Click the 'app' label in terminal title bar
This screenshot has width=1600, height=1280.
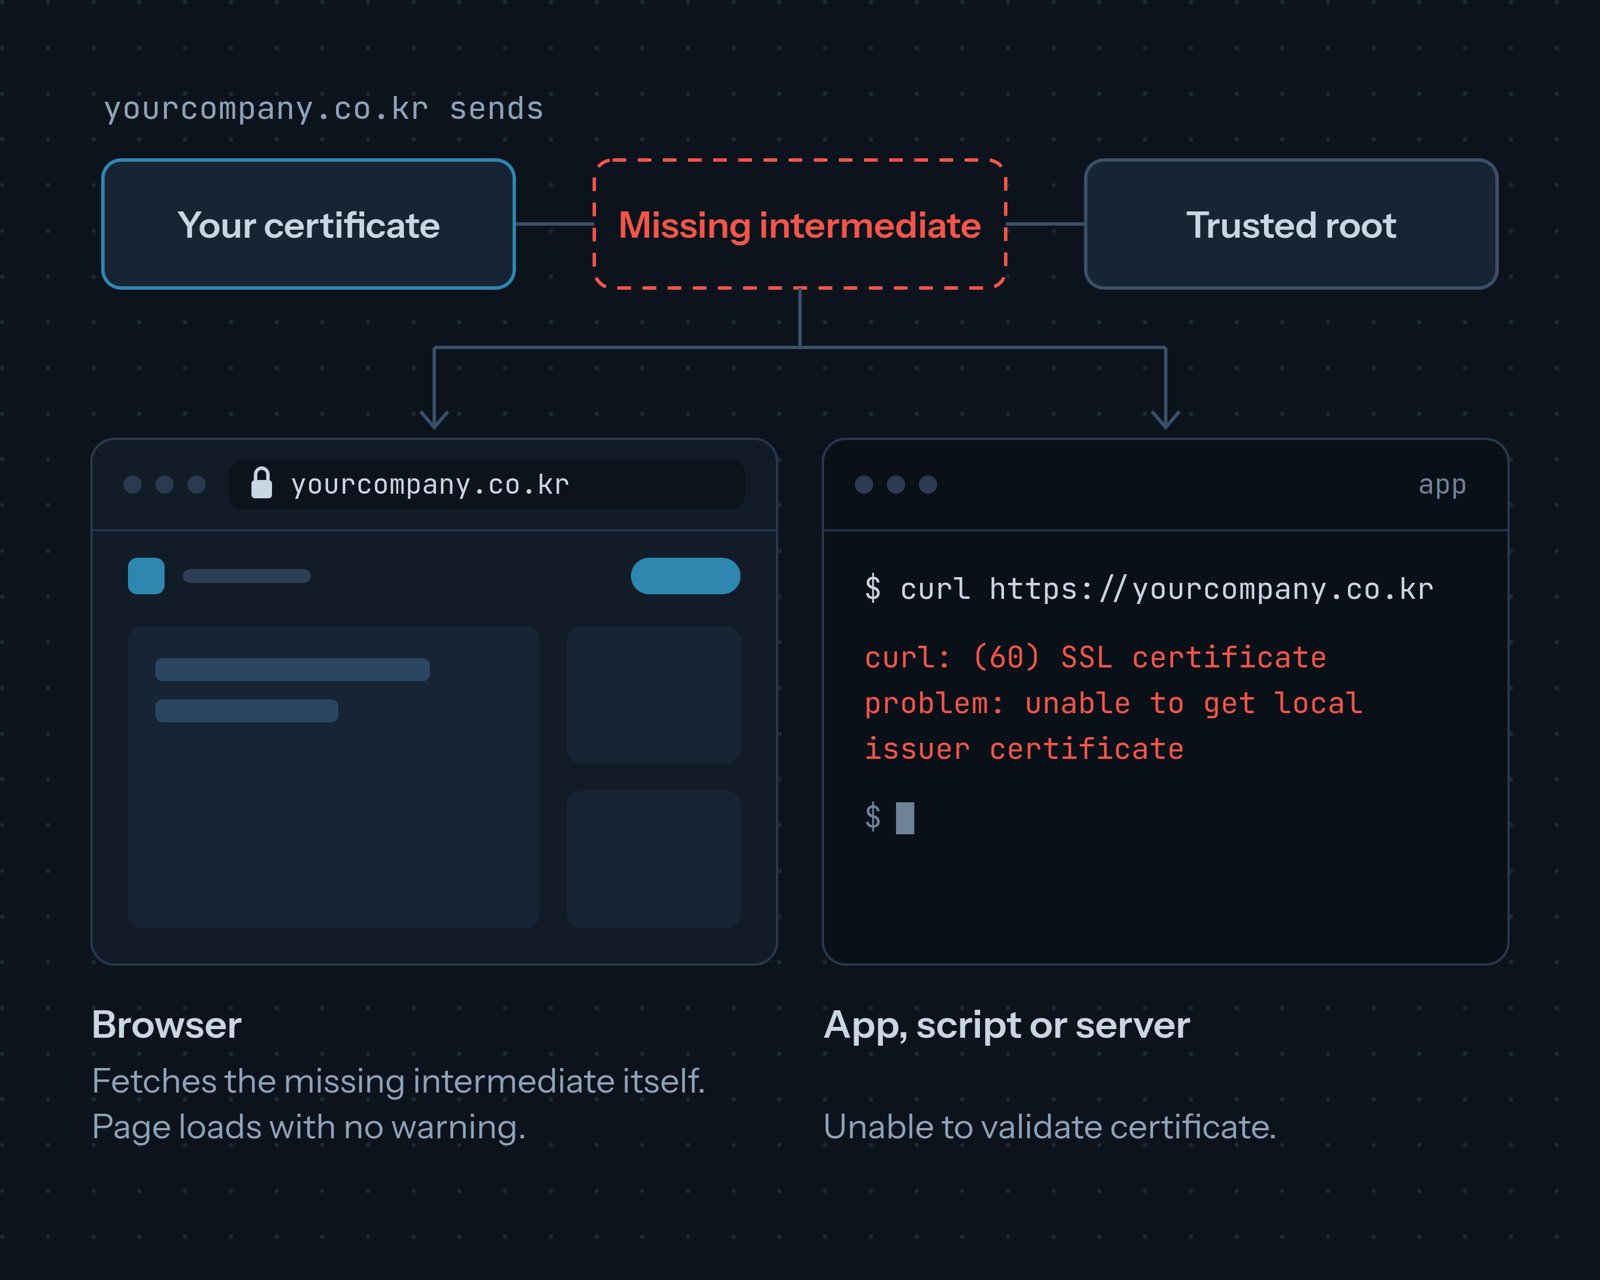tap(1442, 485)
